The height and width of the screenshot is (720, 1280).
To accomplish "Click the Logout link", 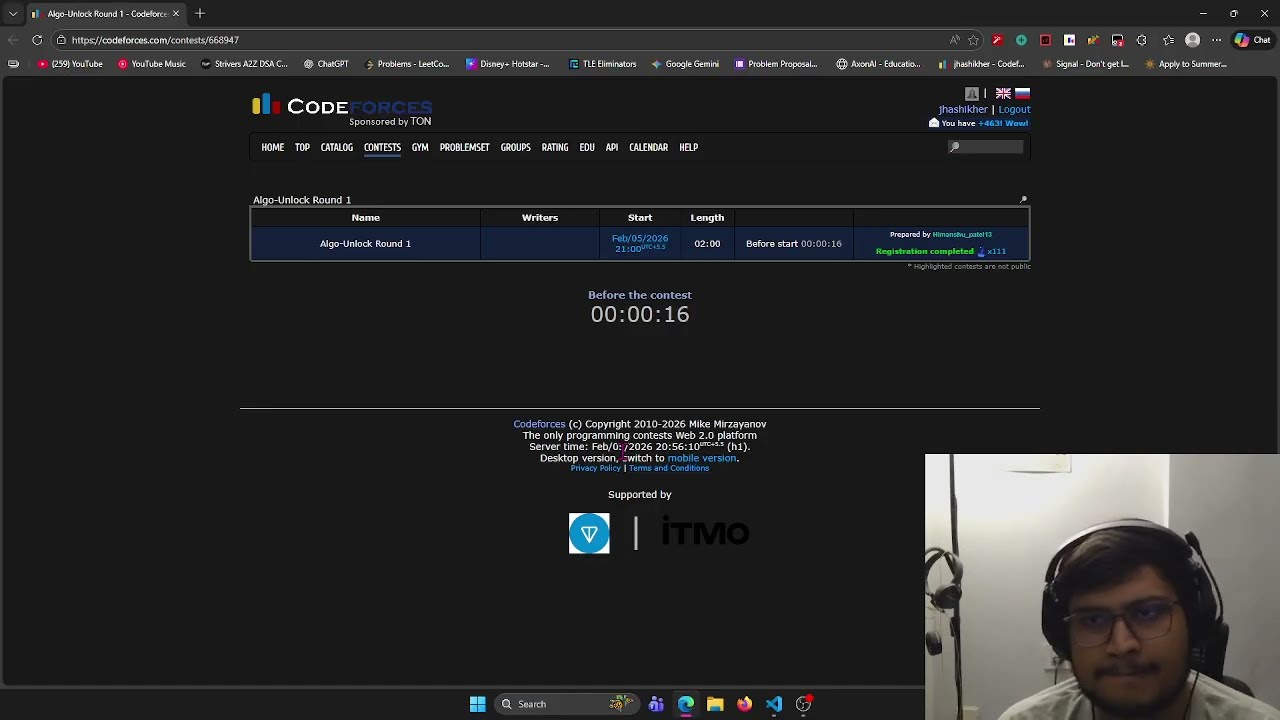I will [1014, 109].
